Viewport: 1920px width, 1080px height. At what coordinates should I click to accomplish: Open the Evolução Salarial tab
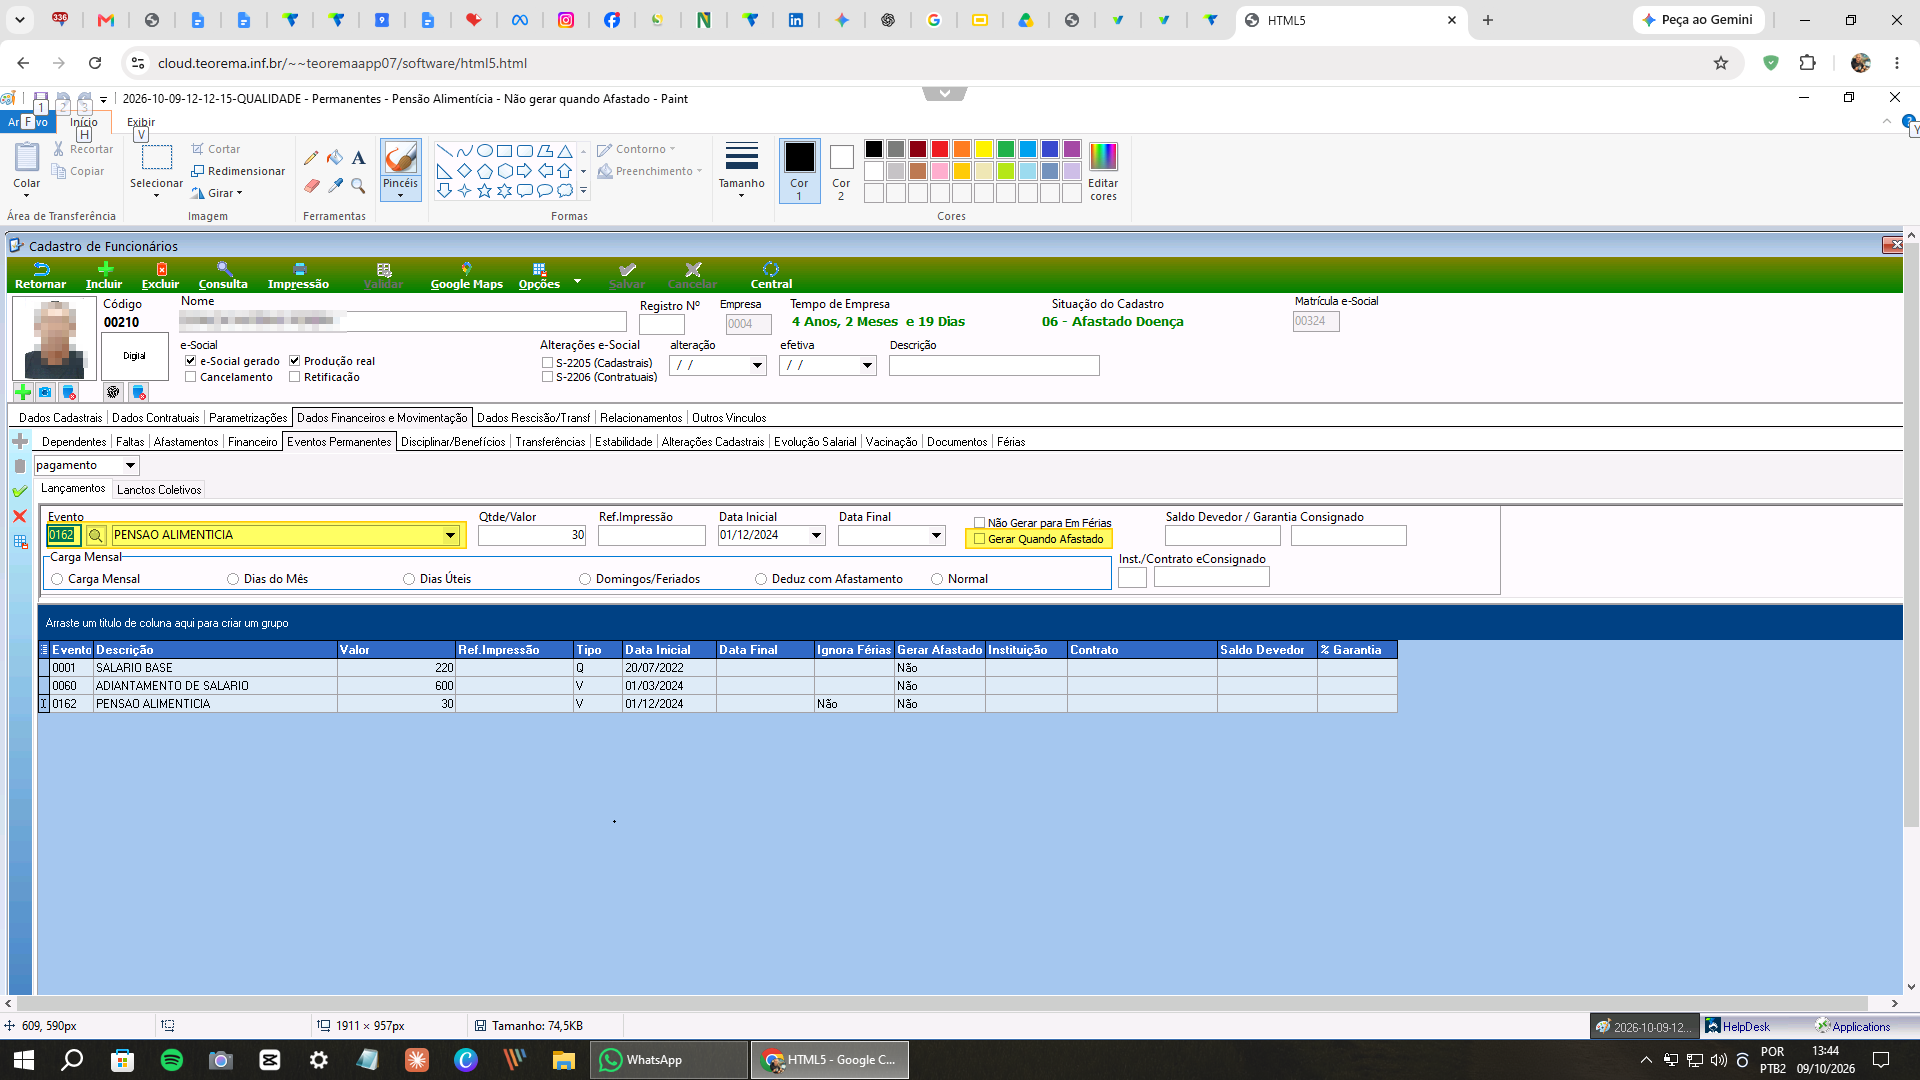click(815, 442)
